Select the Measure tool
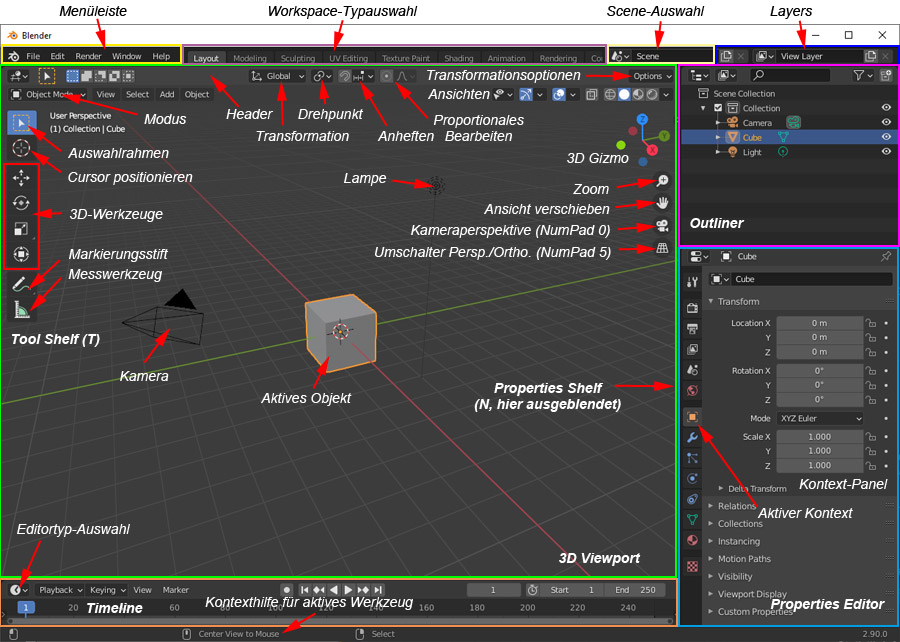900x642 pixels. tap(20, 310)
